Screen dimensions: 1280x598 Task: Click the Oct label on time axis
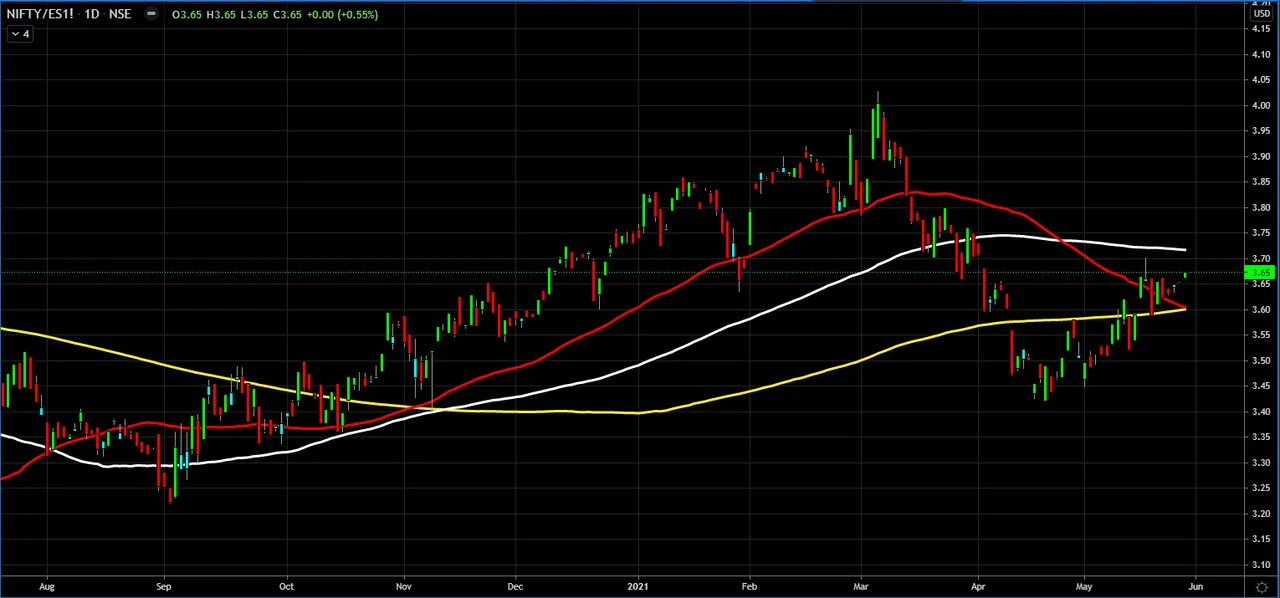pyautogui.click(x=286, y=587)
